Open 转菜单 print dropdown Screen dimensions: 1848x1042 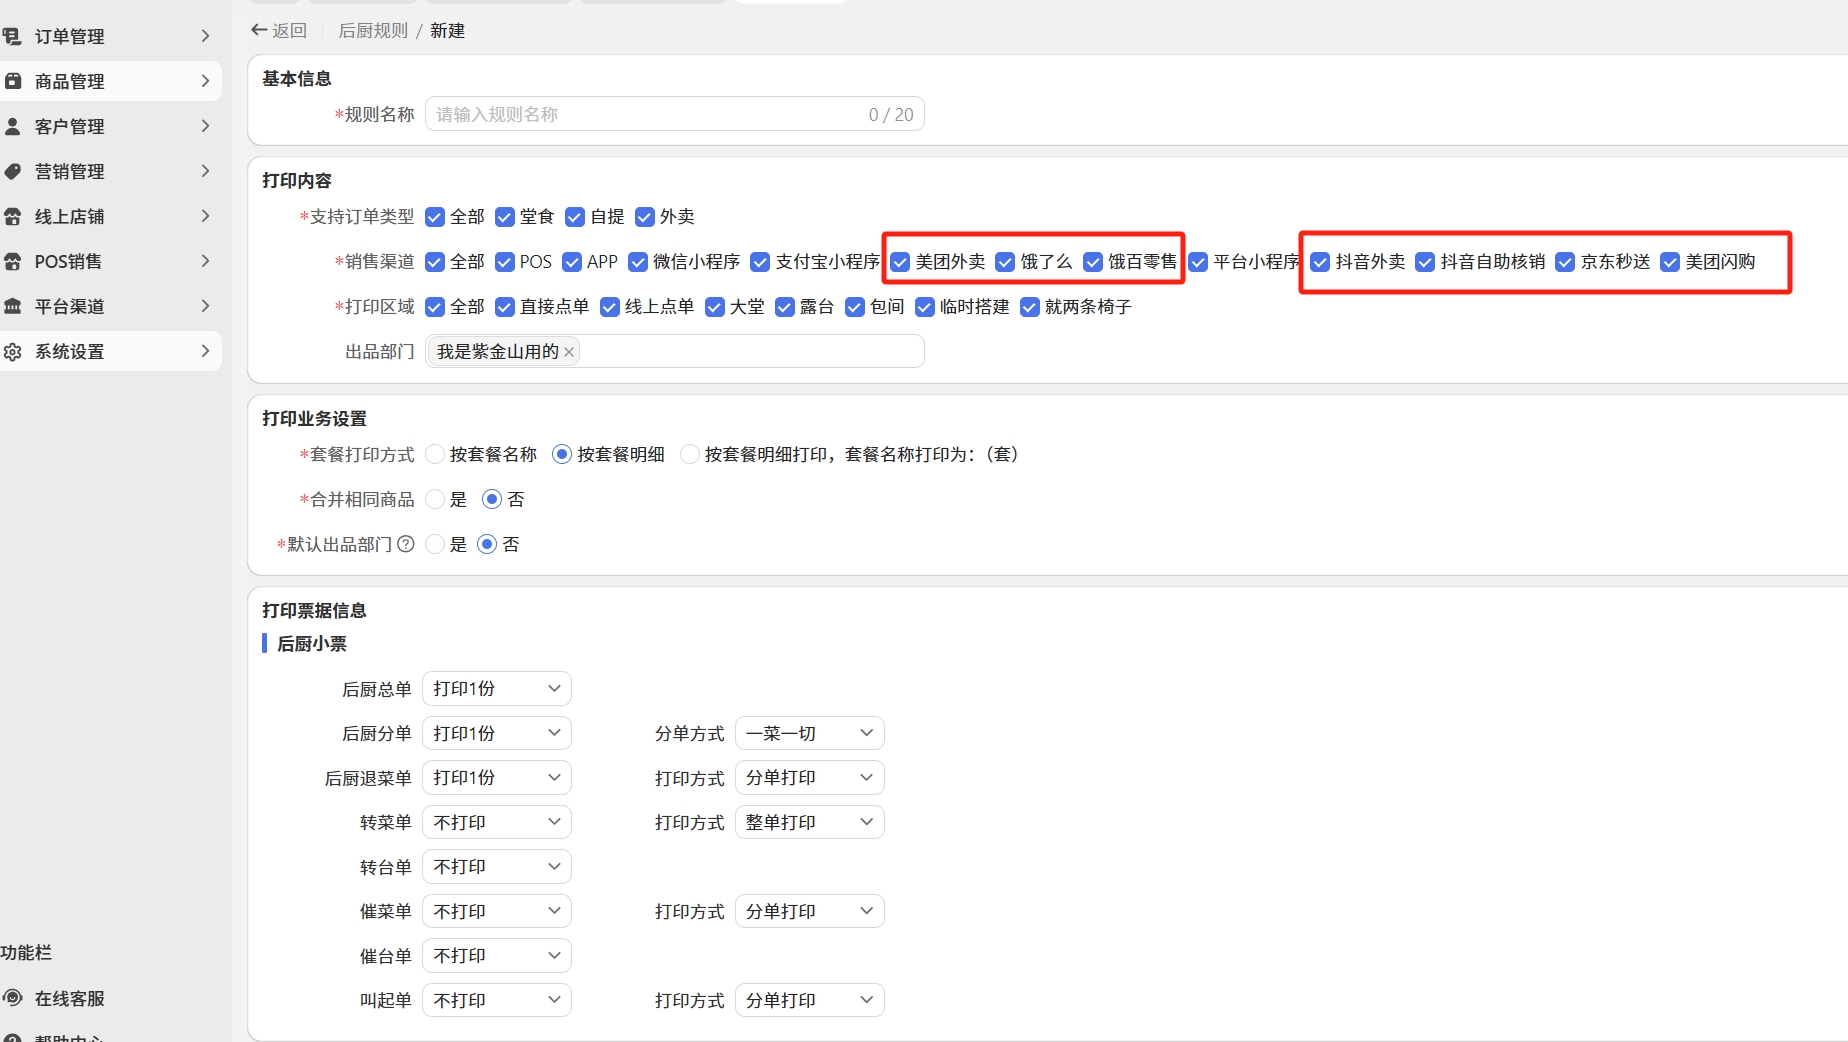[x=497, y=822]
